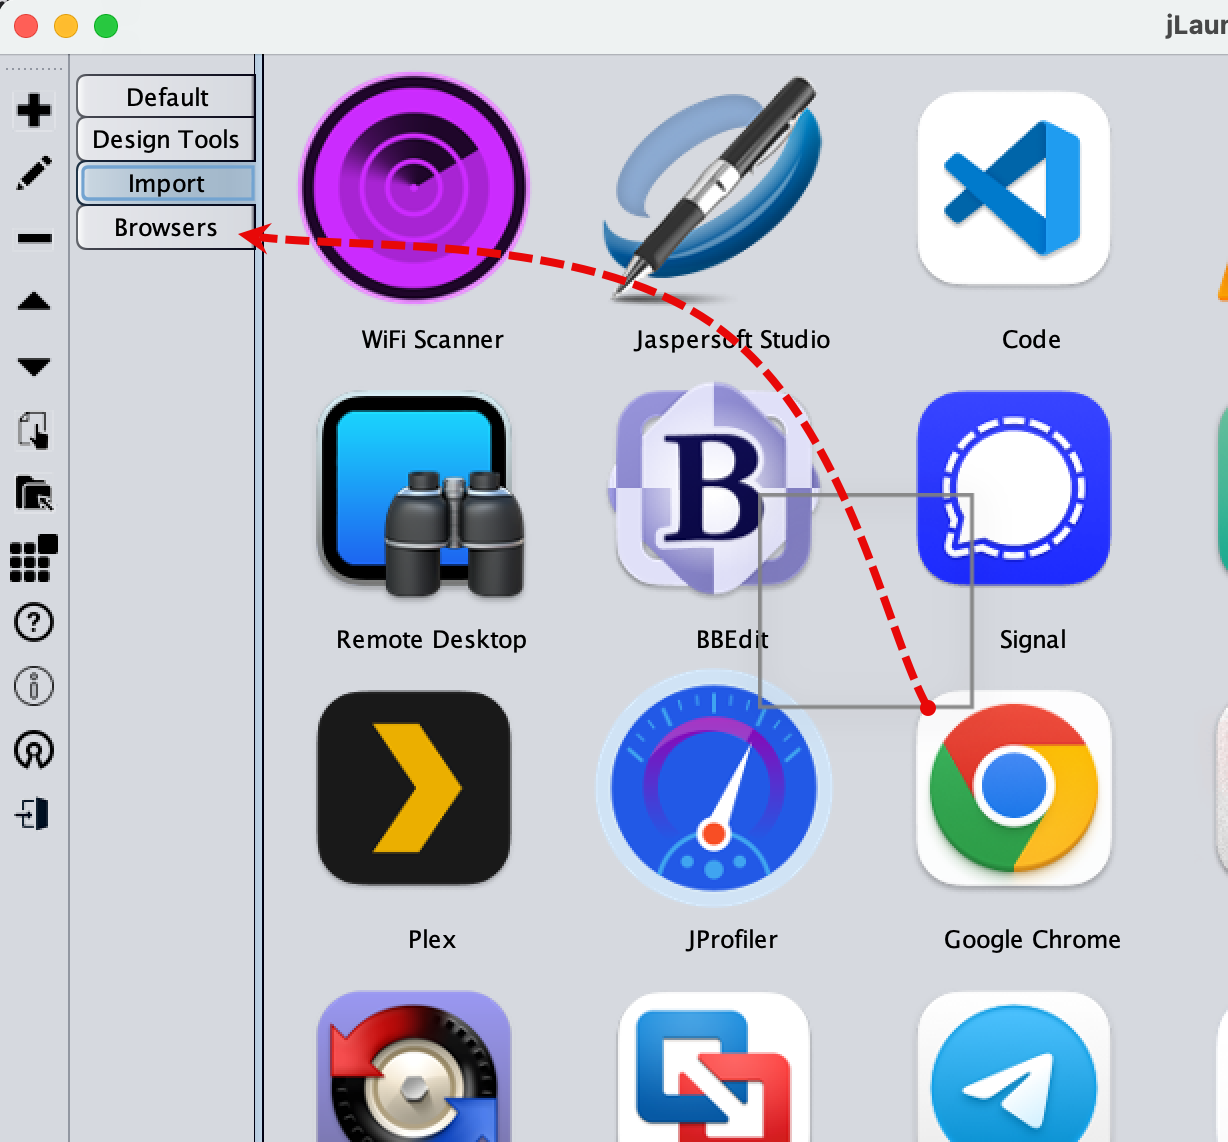
Task: Click the minus icon to remove group
Action: pos(34,238)
